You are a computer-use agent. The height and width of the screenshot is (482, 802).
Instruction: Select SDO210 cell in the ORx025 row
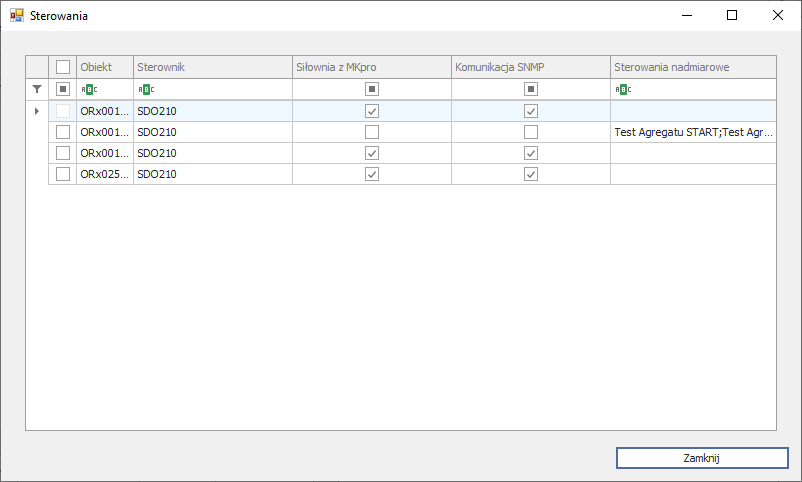click(x=213, y=174)
